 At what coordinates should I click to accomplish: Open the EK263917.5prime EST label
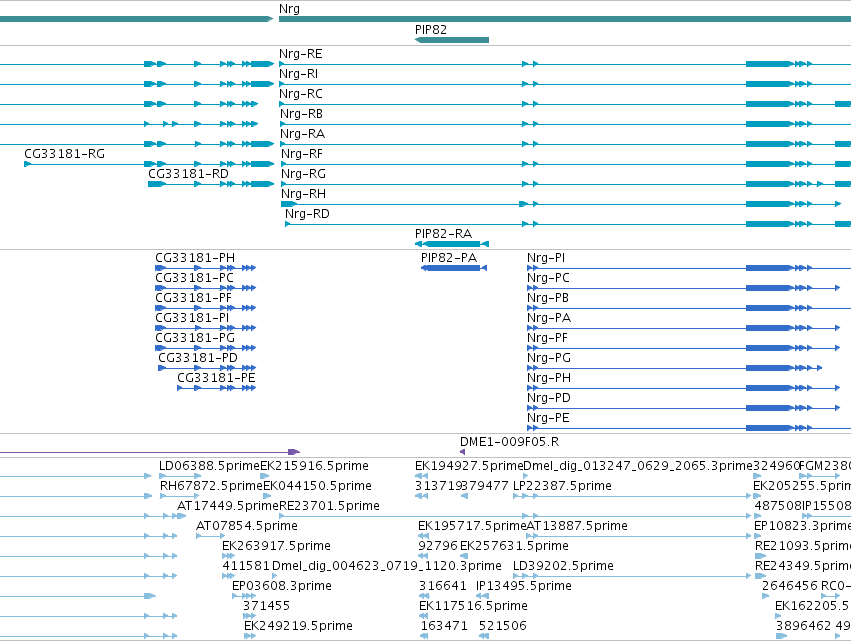pyautogui.click(x=276, y=546)
